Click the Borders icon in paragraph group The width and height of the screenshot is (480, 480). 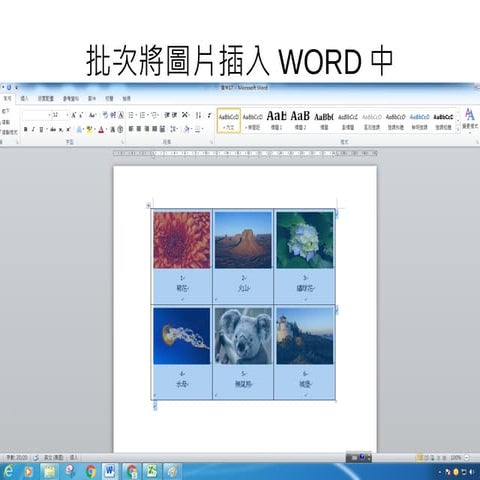198,129
